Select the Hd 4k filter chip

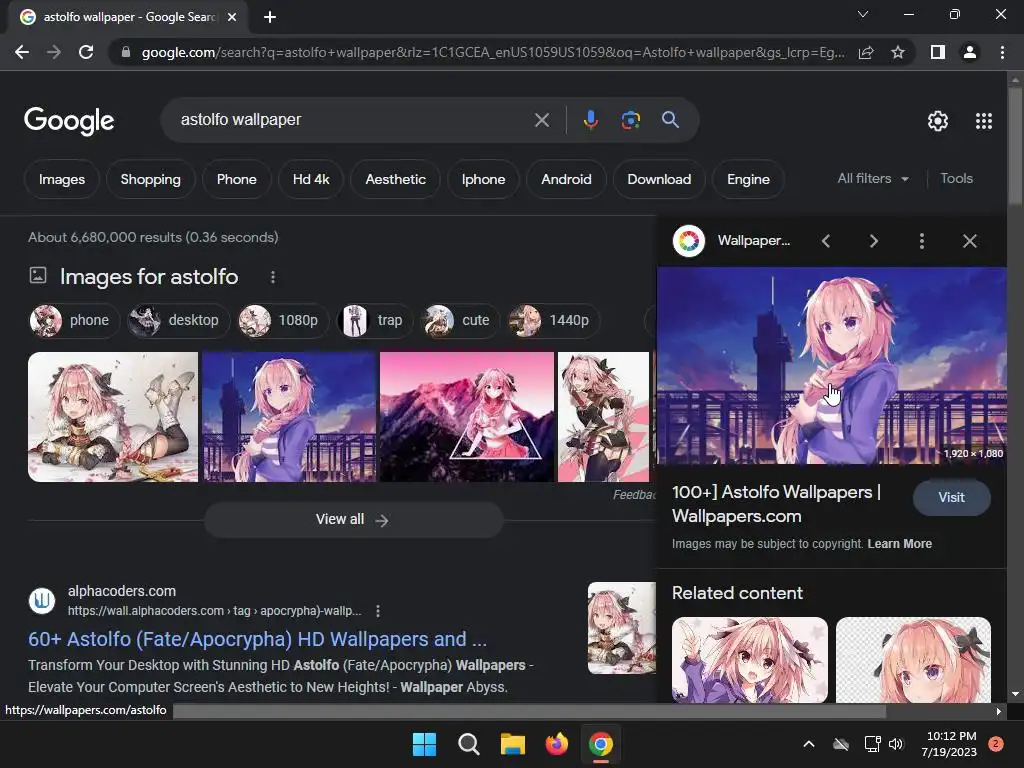311,179
